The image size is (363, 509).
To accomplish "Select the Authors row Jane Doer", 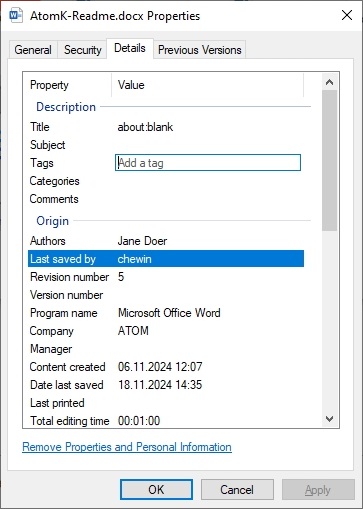I will click(166, 241).
